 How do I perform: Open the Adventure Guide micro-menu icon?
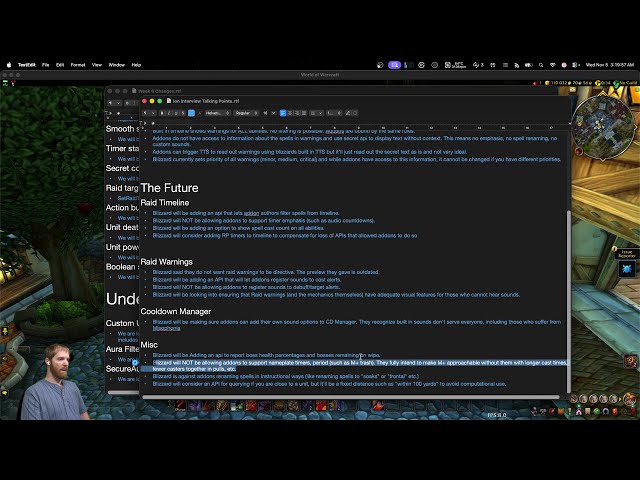pyautogui.click(x=615, y=411)
